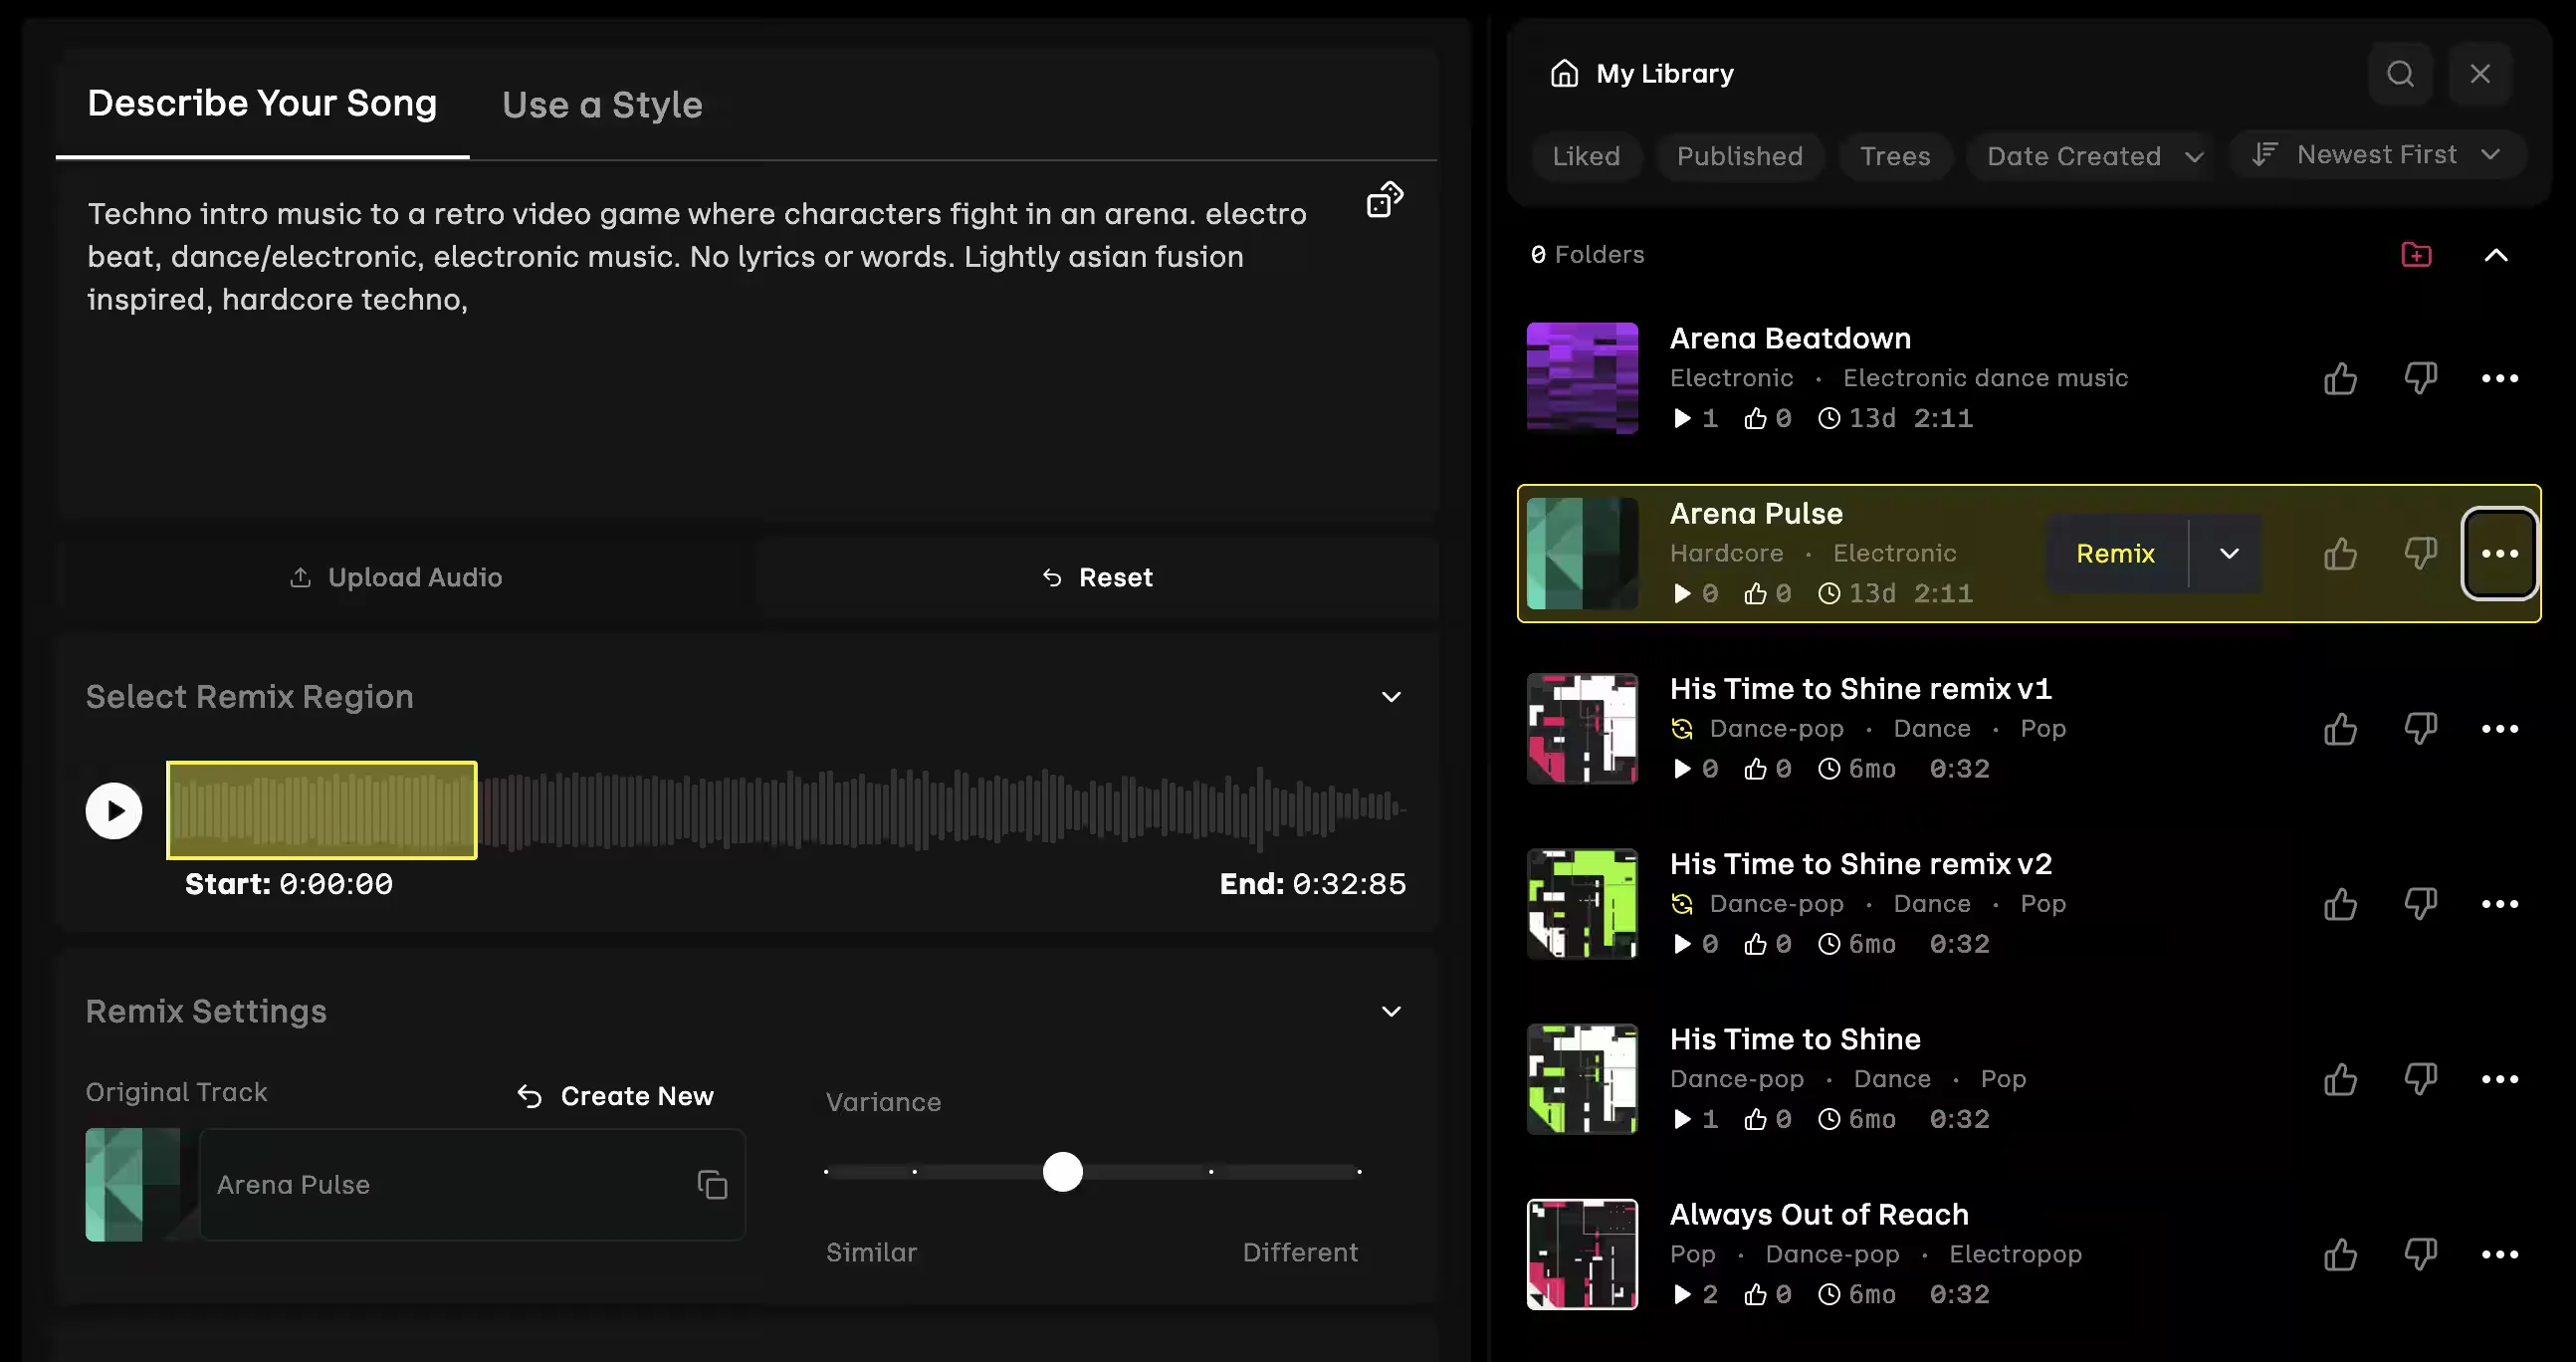Click the My Library home icon
This screenshot has width=2576, height=1362.
(x=1564, y=74)
